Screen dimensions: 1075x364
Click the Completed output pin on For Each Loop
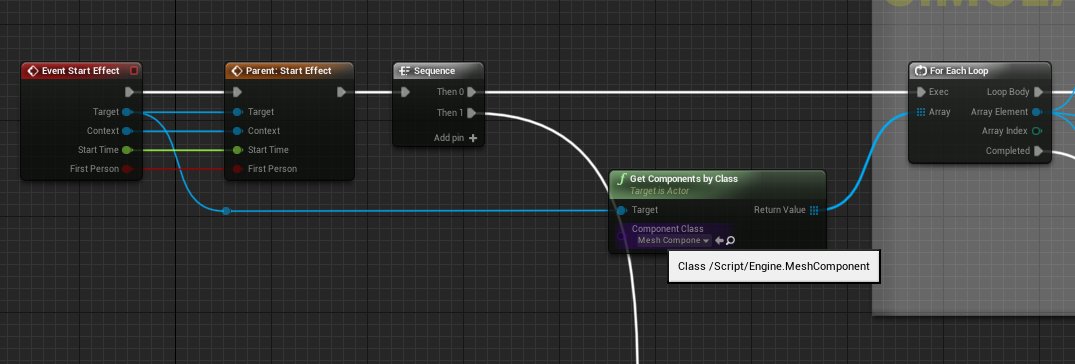[1039, 151]
